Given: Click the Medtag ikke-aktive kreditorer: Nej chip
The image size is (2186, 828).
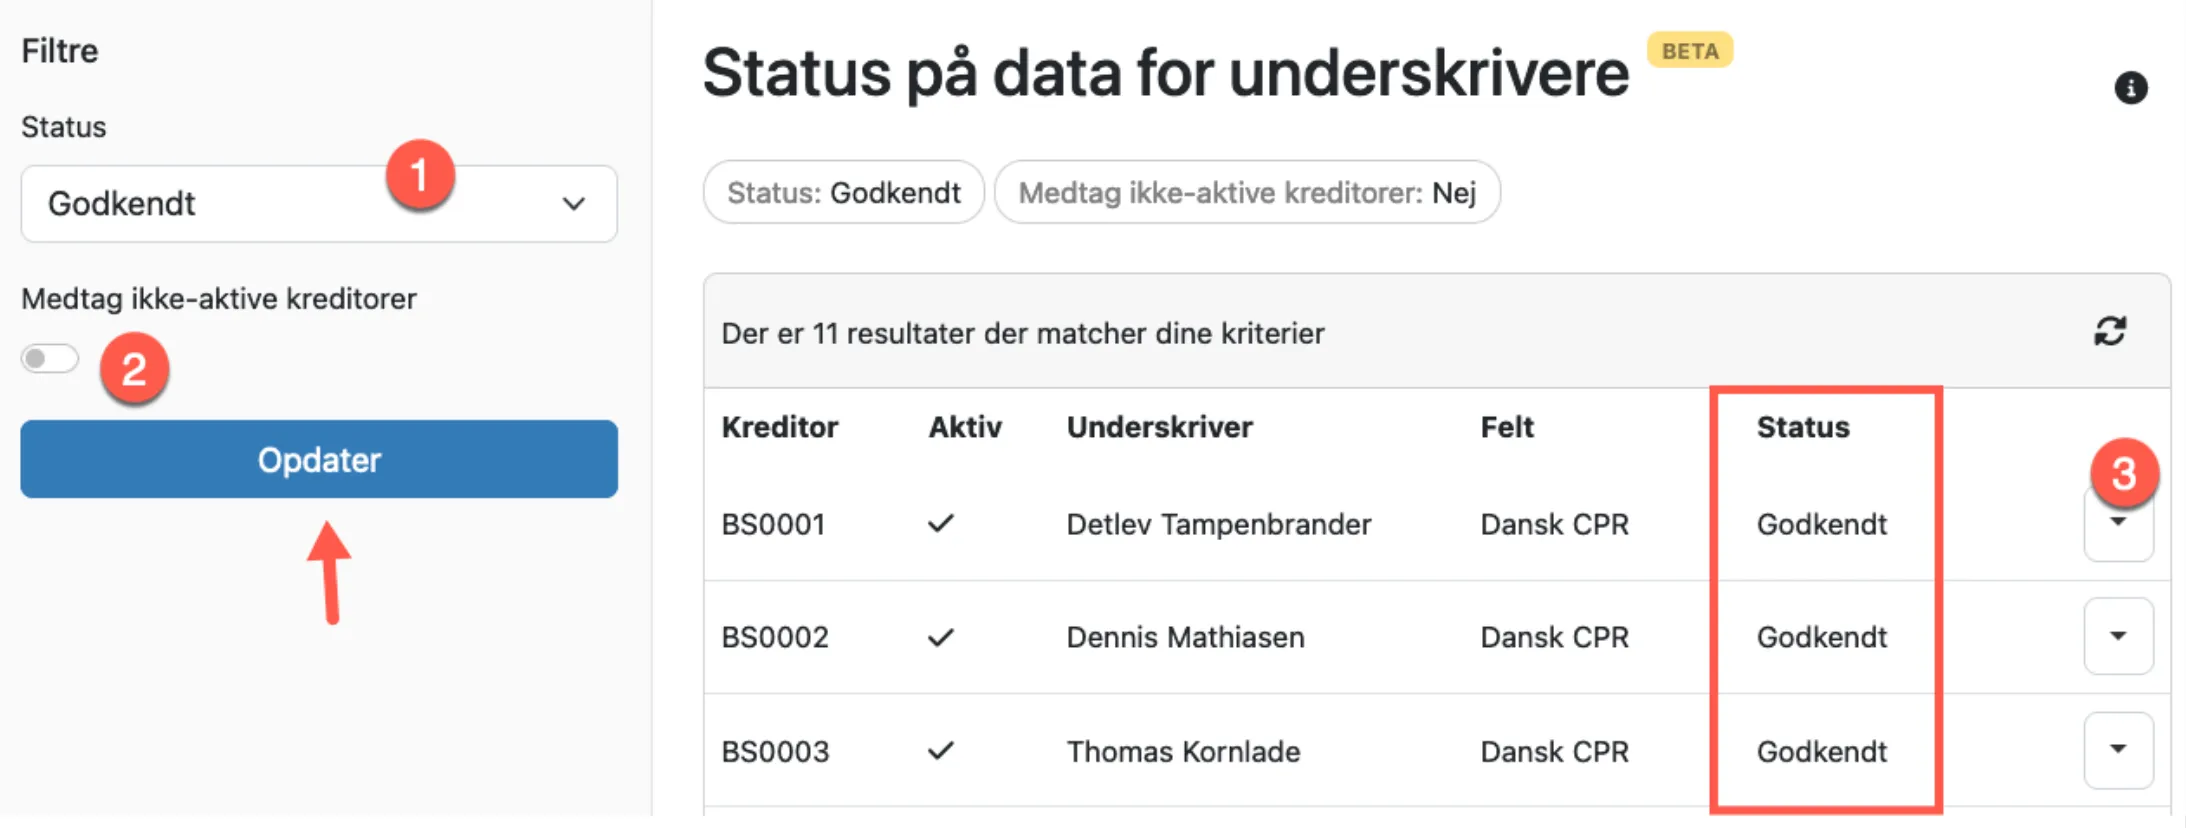Looking at the screenshot, I should click(x=1247, y=192).
